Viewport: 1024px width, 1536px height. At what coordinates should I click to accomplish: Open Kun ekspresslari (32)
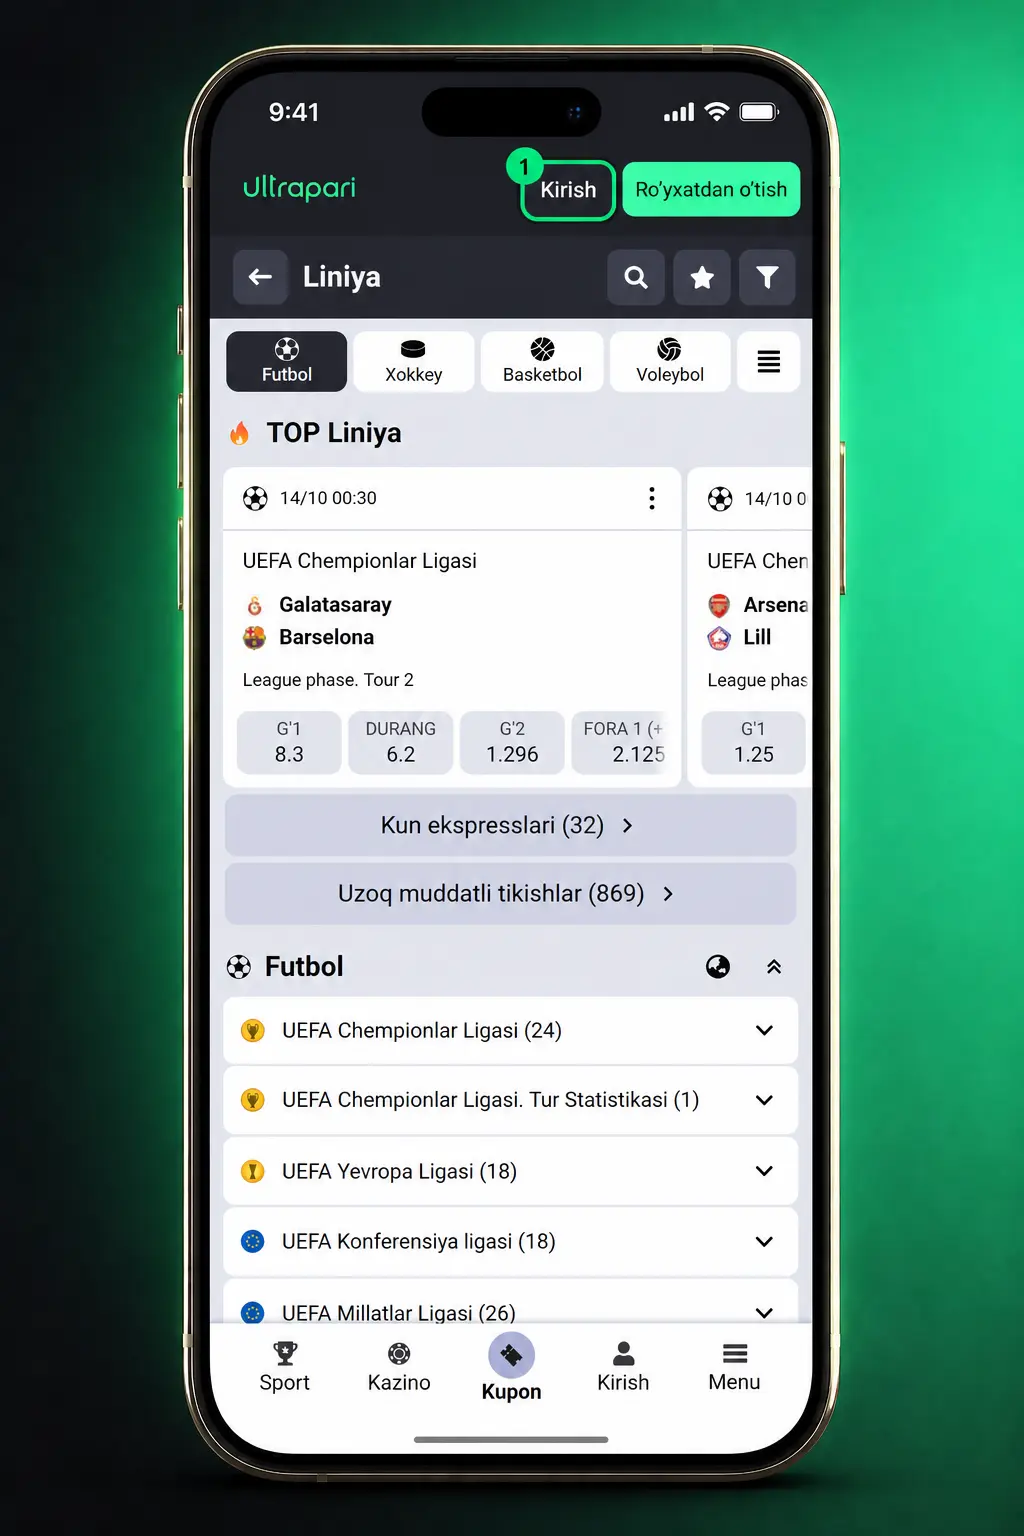tap(511, 825)
